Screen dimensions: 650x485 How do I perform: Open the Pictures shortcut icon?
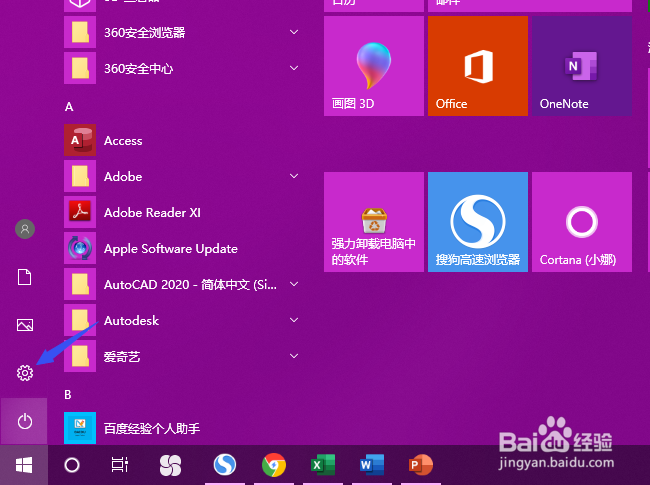25,325
